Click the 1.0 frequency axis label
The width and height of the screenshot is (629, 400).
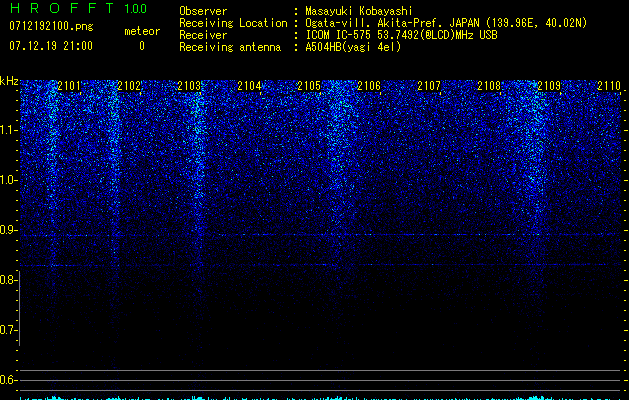[8, 180]
